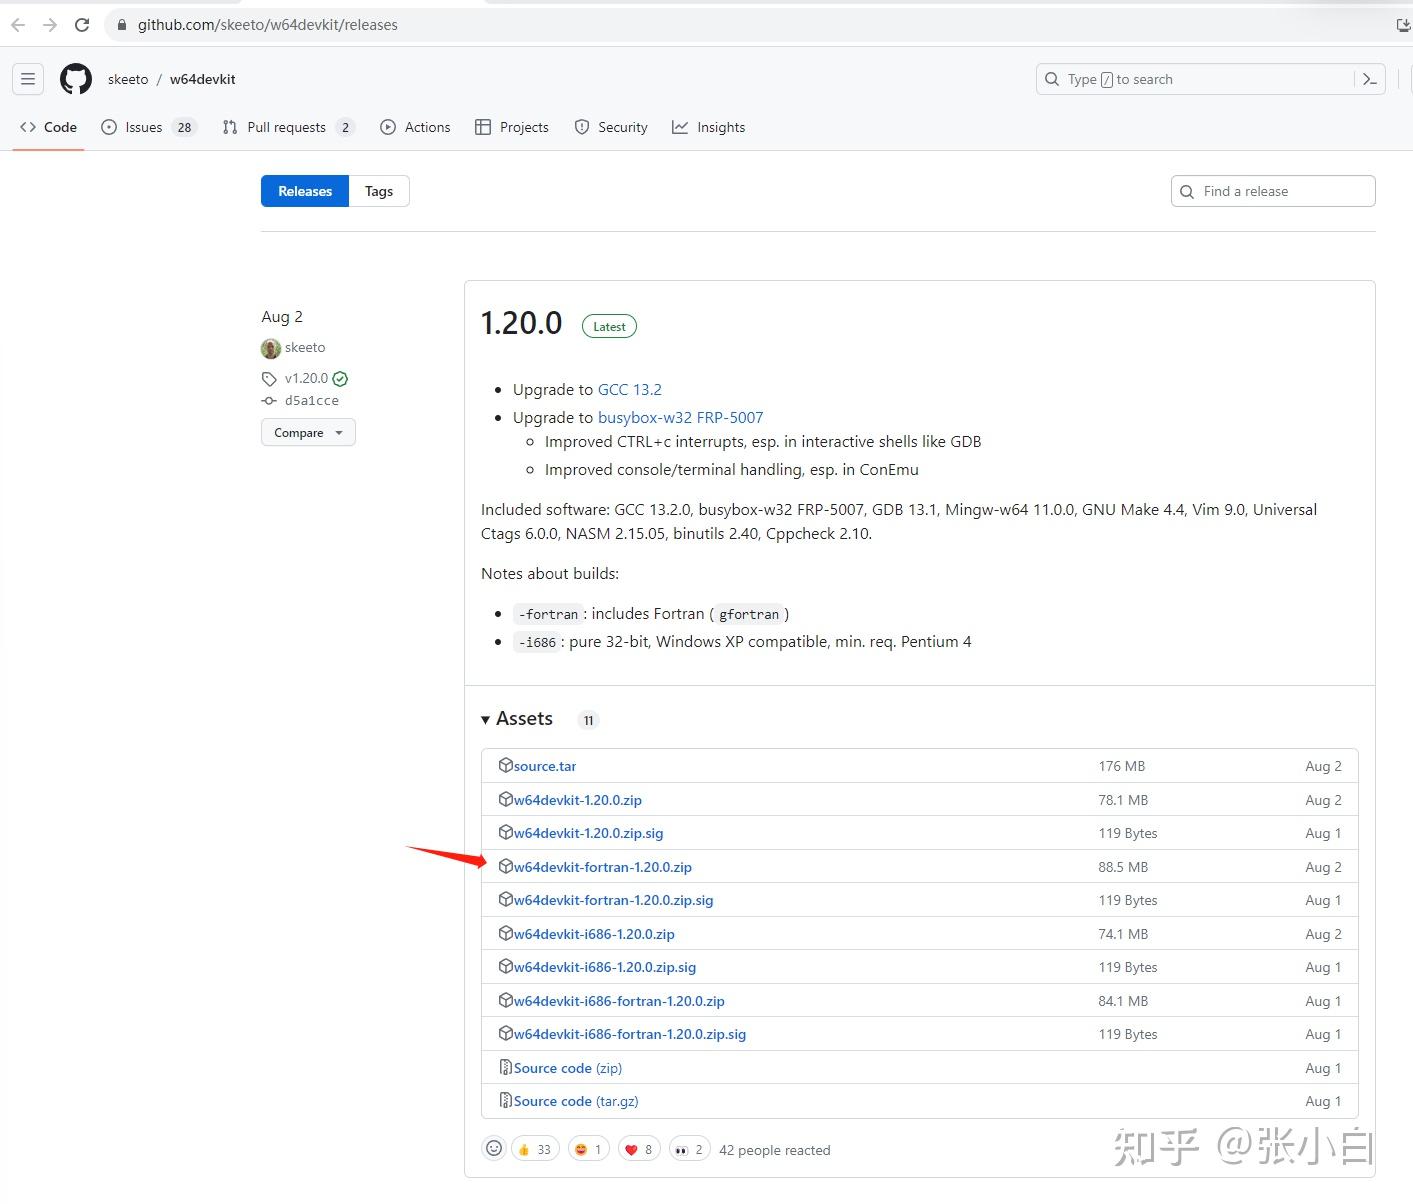The height and width of the screenshot is (1204, 1413).
Task: Add a reaction with the smiley icon
Action: 494,1148
